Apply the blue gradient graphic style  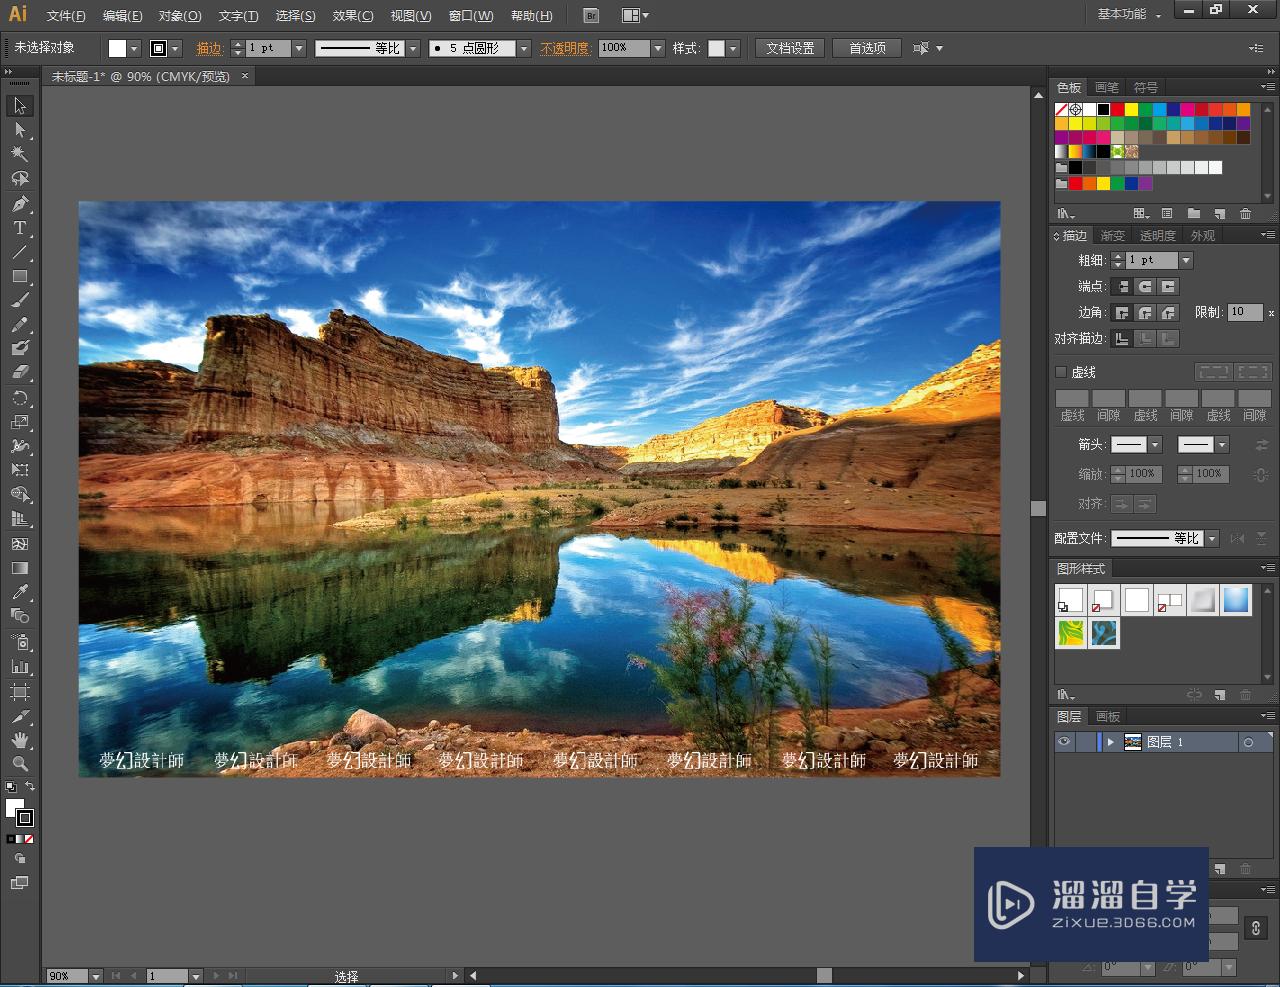(1236, 600)
